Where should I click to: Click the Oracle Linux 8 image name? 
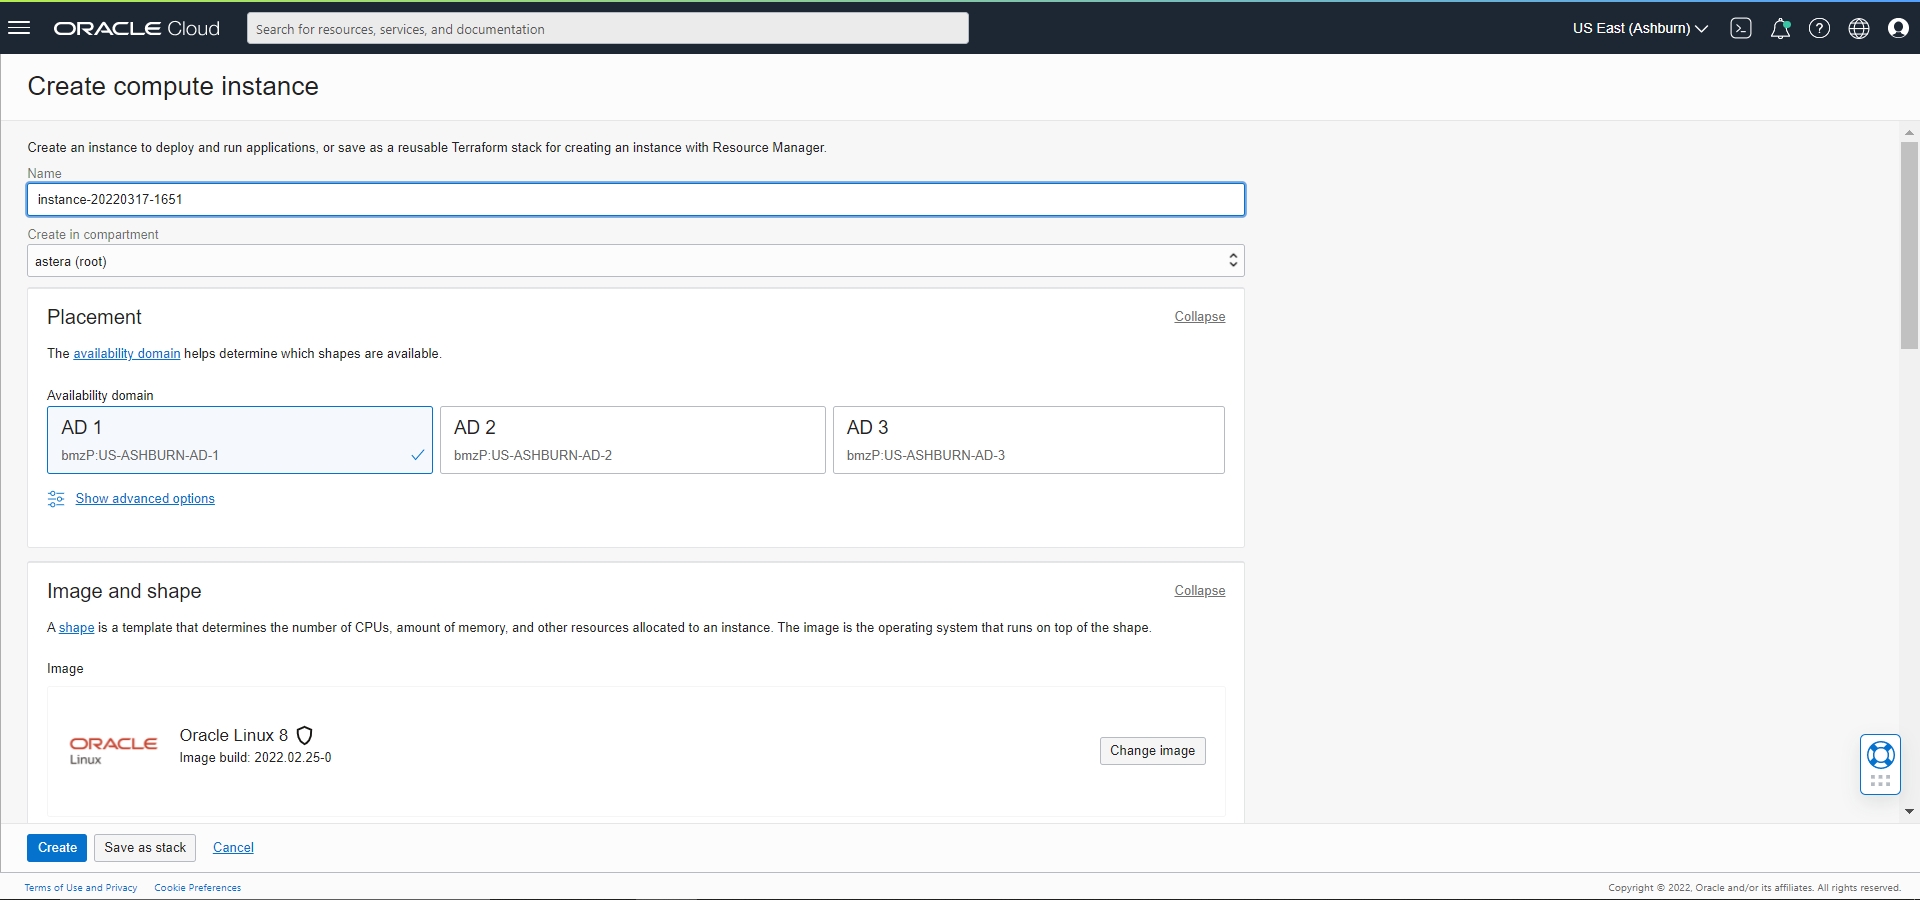point(234,736)
